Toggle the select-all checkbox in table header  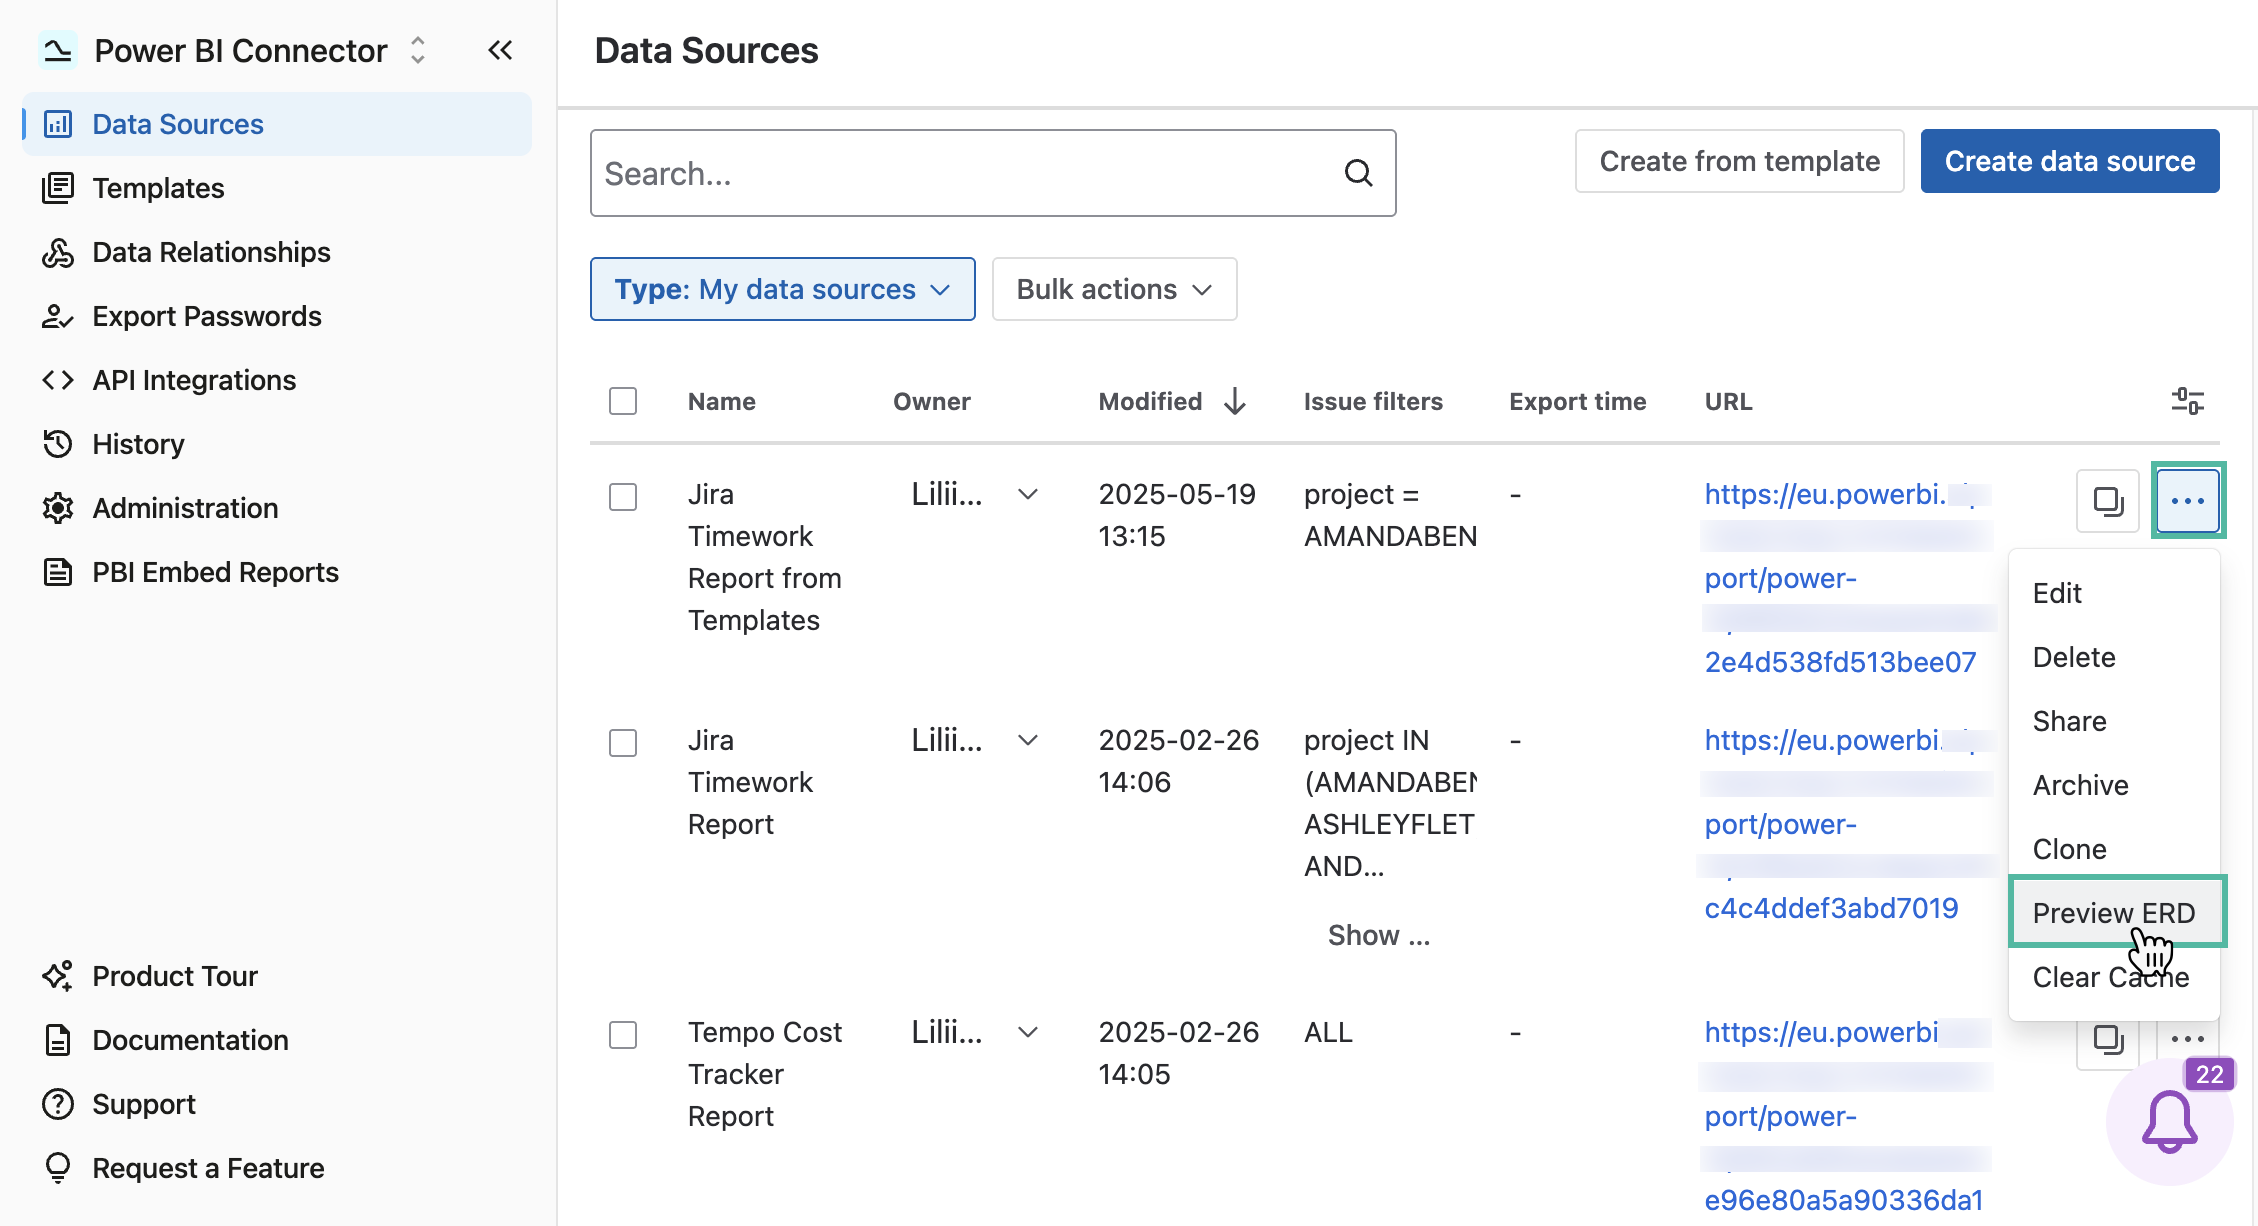click(x=623, y=401)
